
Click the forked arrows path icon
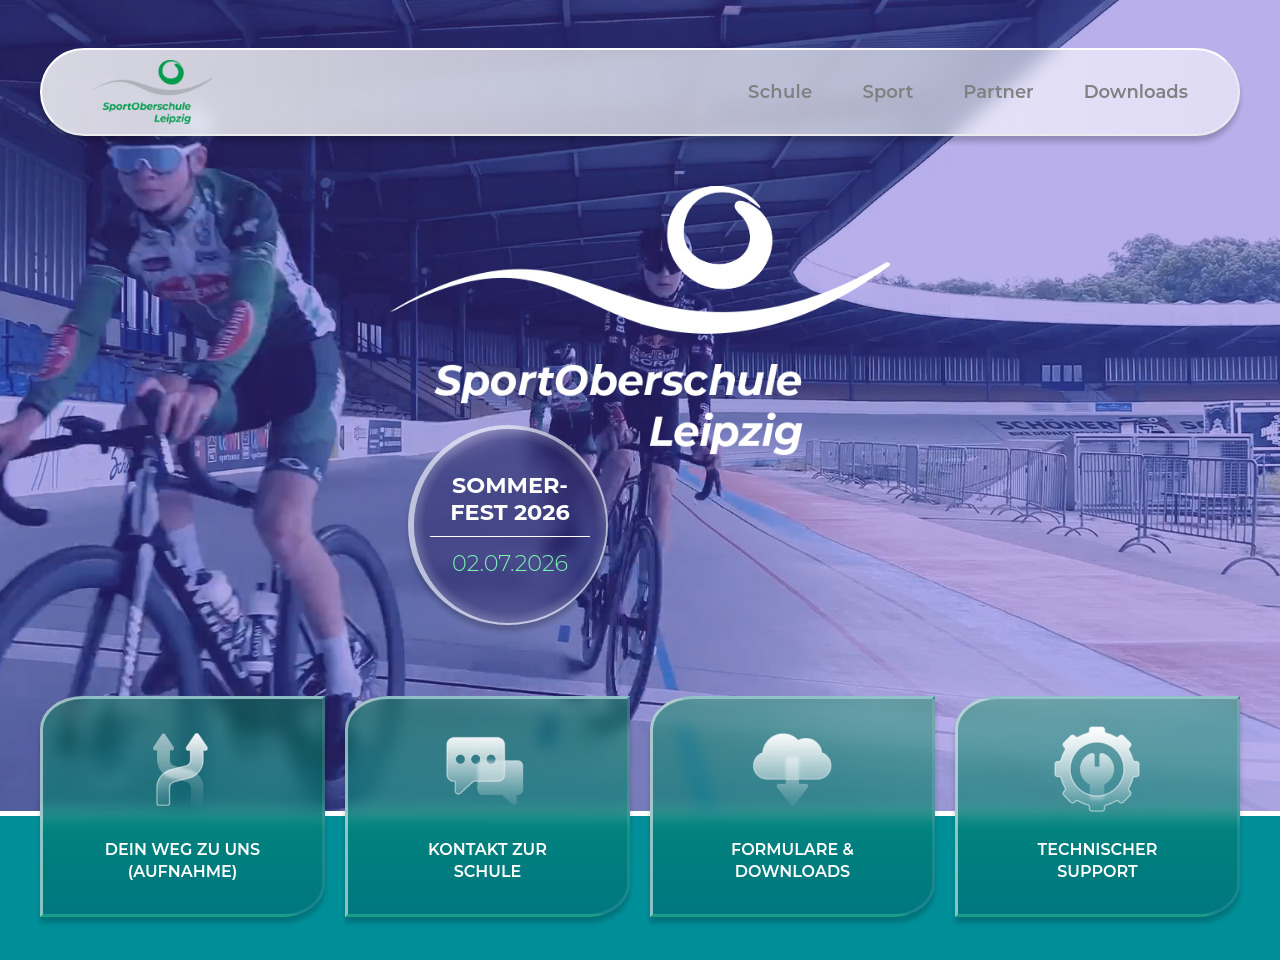click(181, 769)
